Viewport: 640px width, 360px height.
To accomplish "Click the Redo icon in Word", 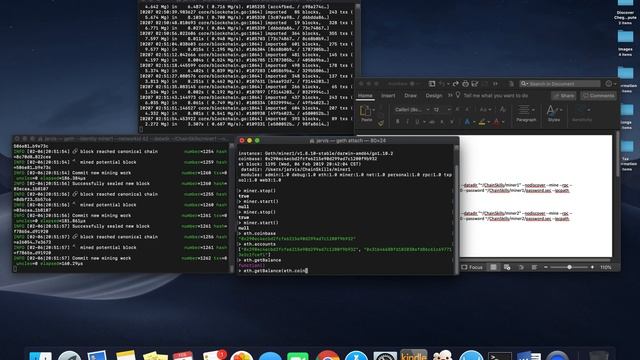I will pyautogui.click(x=456, y=84).
